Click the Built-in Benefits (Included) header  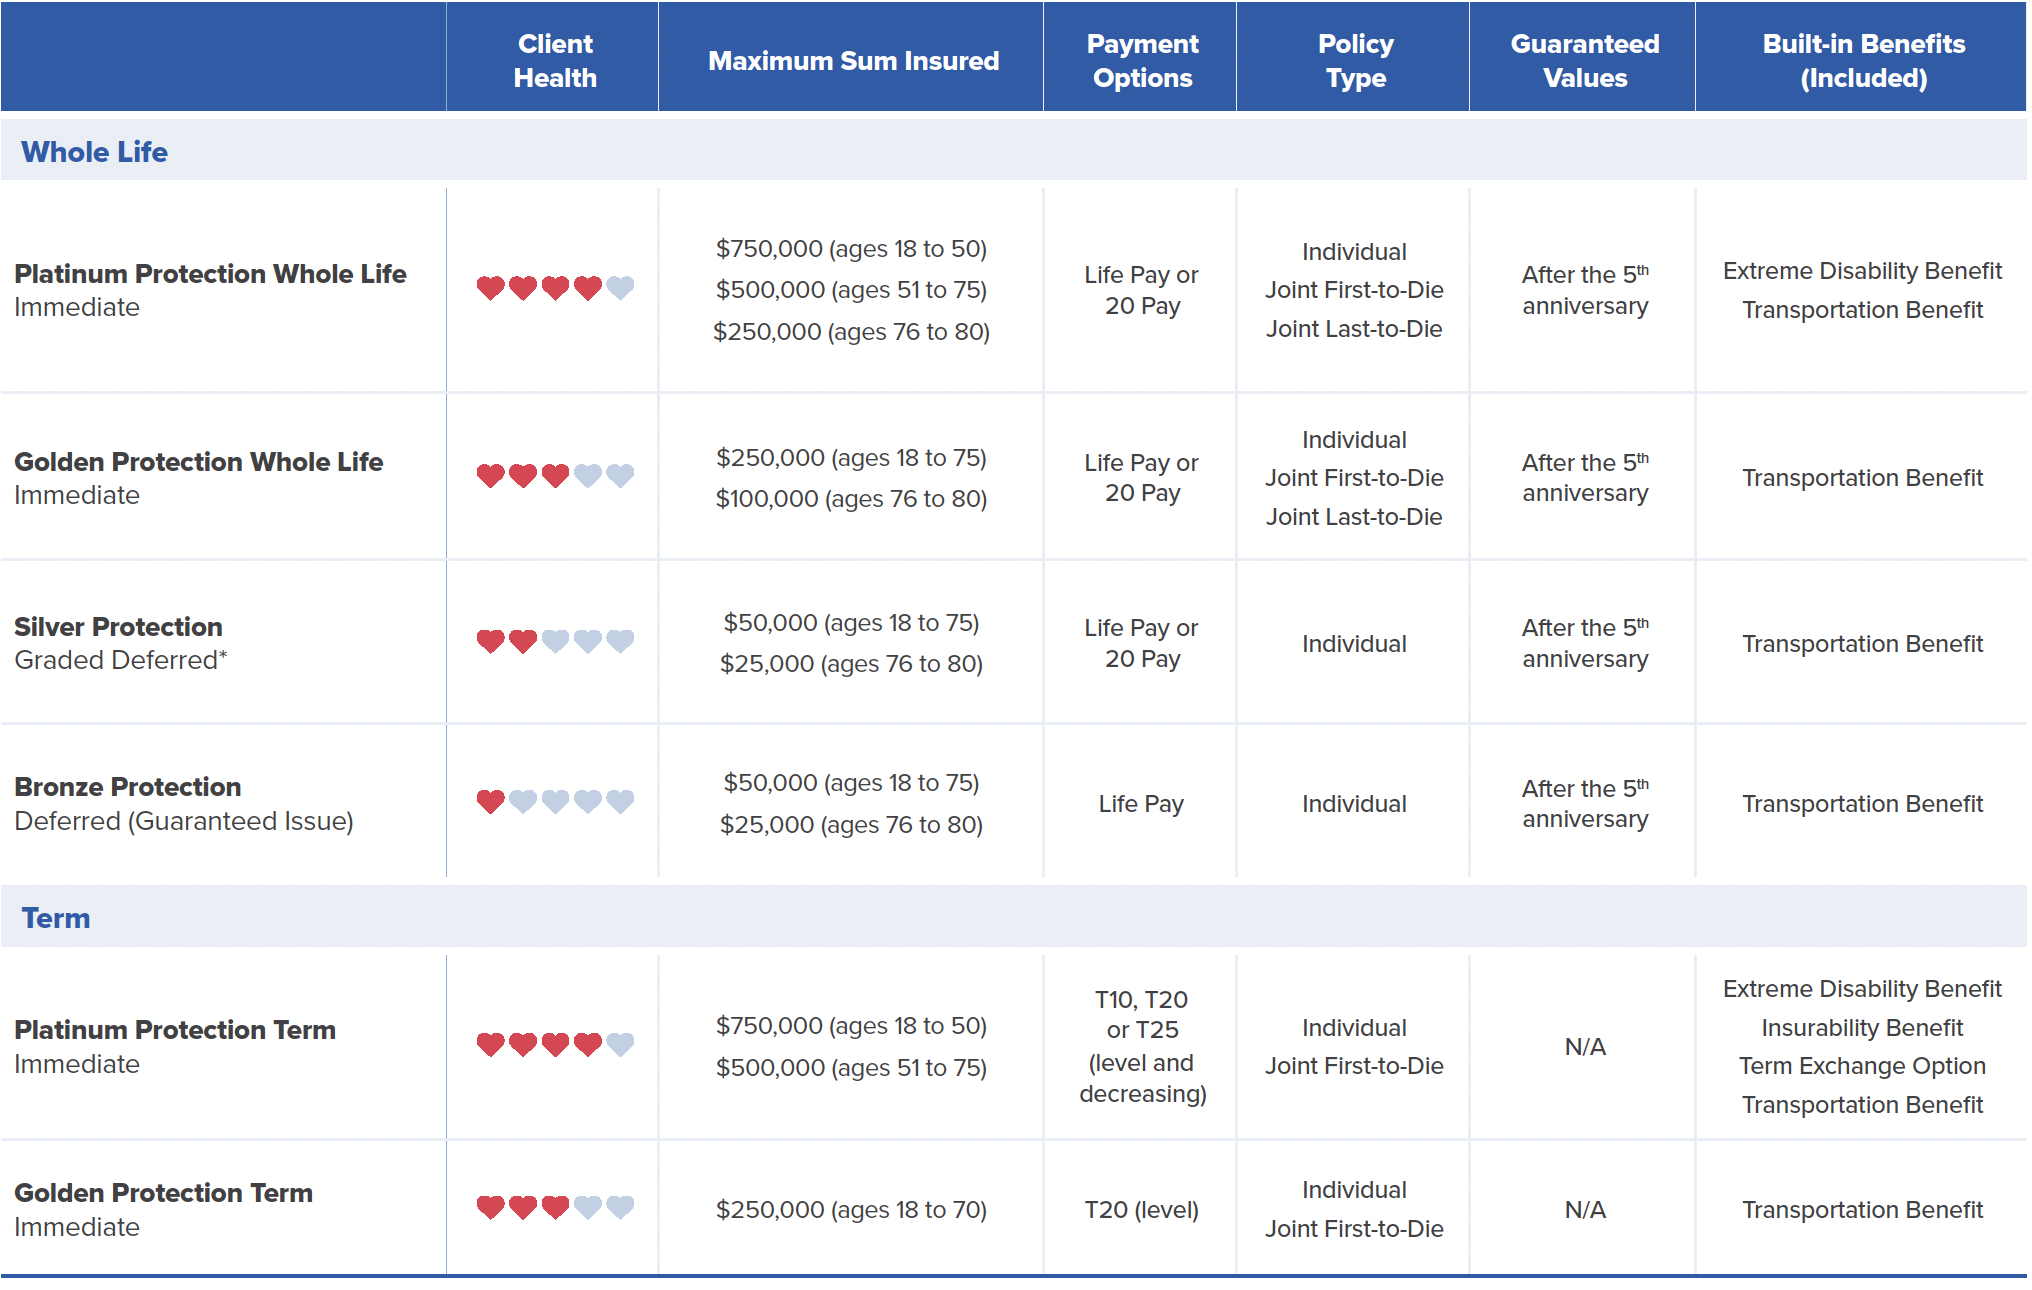(1863, 60)
